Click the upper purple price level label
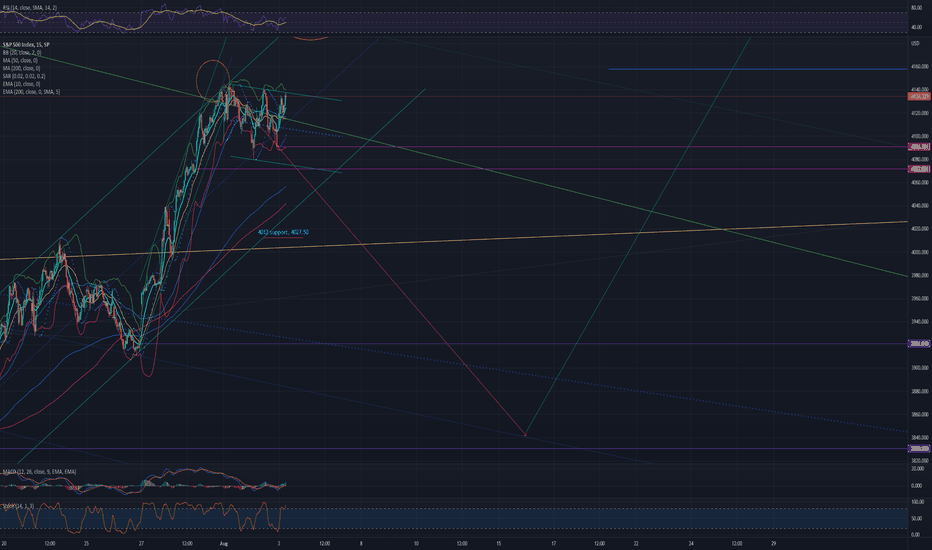The width and height of the screenshot is (932, 550). (x=919, y=344)
